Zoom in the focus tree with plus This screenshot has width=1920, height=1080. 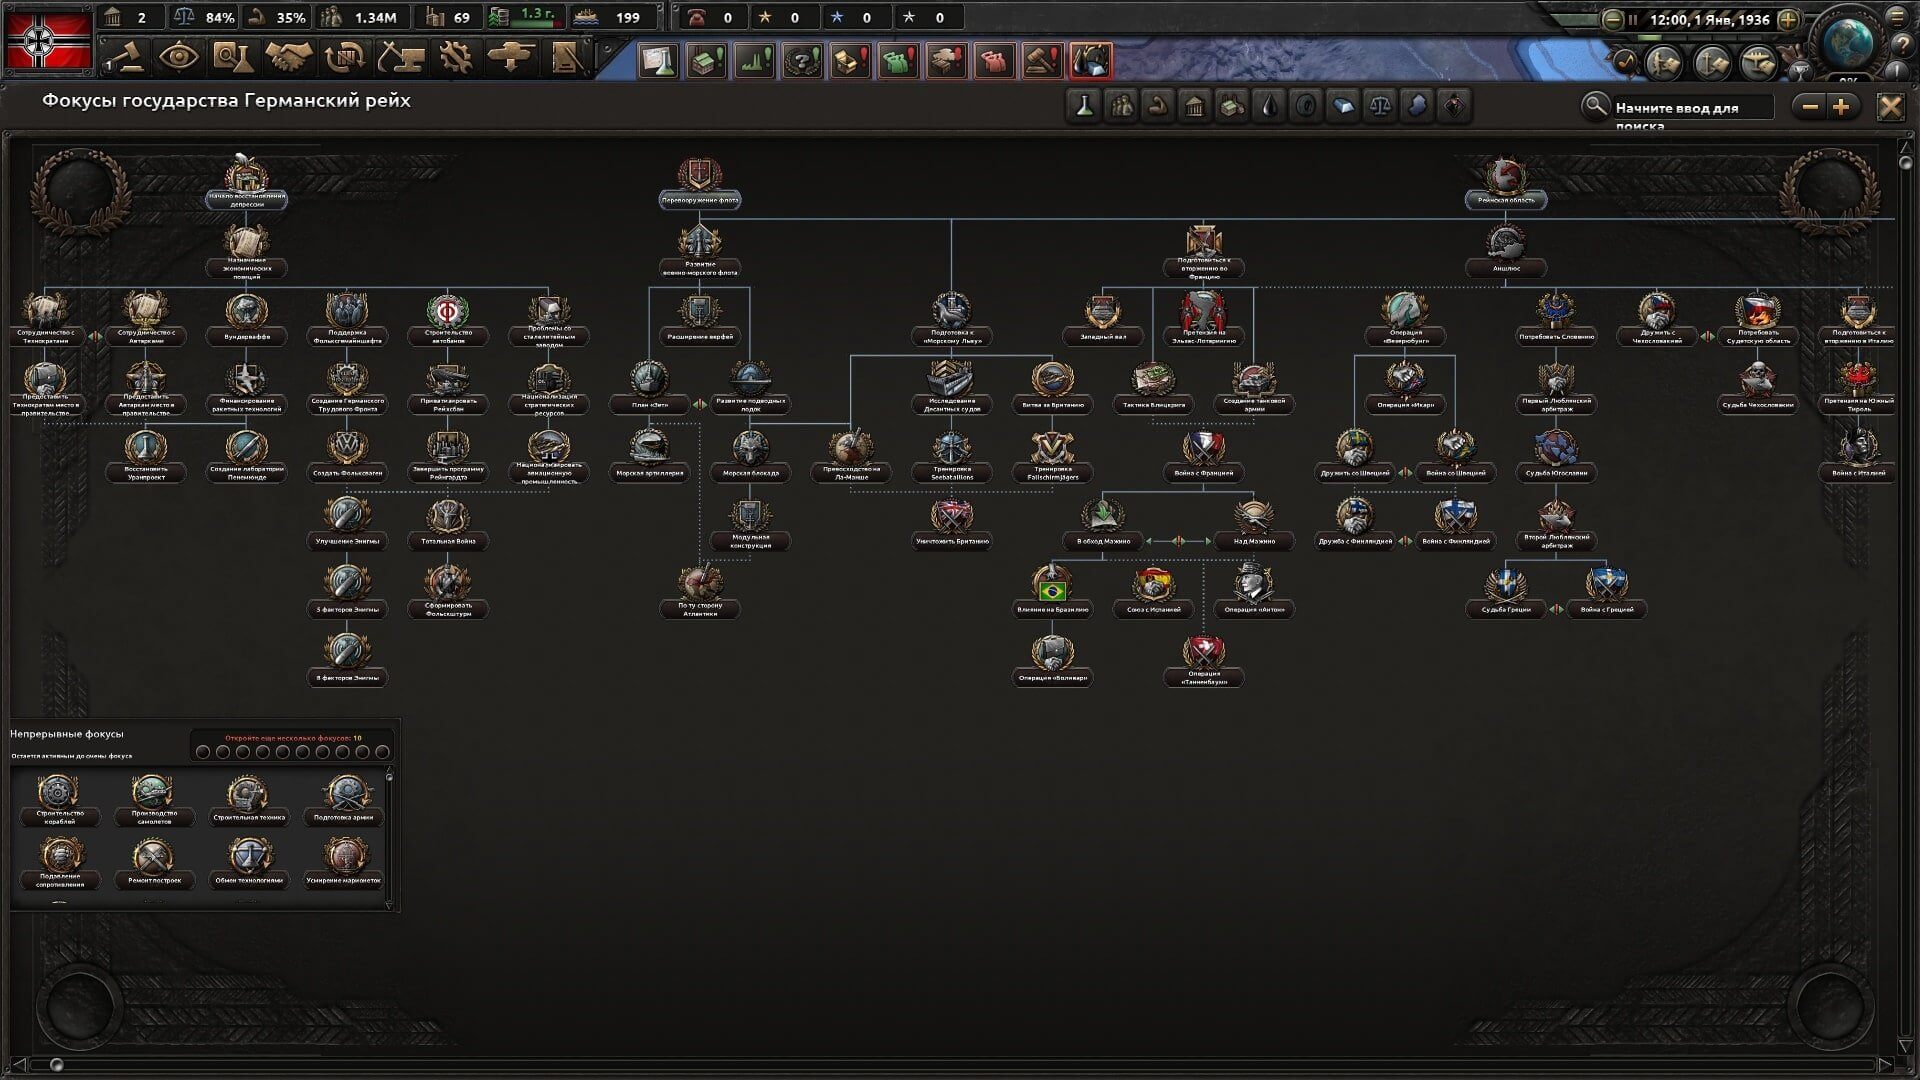coord(1841,107)
